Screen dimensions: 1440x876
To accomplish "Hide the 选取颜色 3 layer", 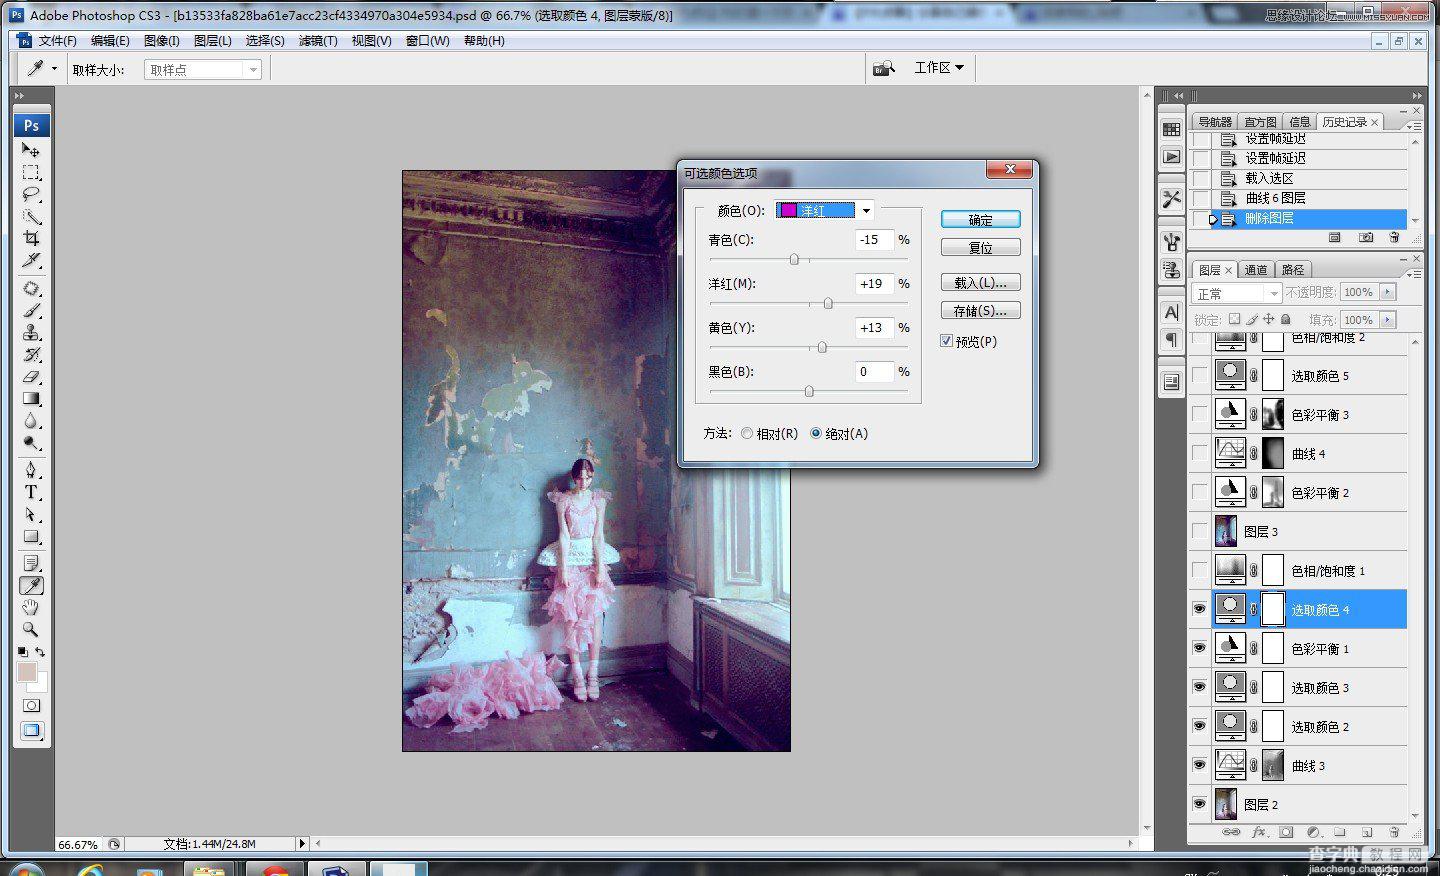I will [1200, 687].
